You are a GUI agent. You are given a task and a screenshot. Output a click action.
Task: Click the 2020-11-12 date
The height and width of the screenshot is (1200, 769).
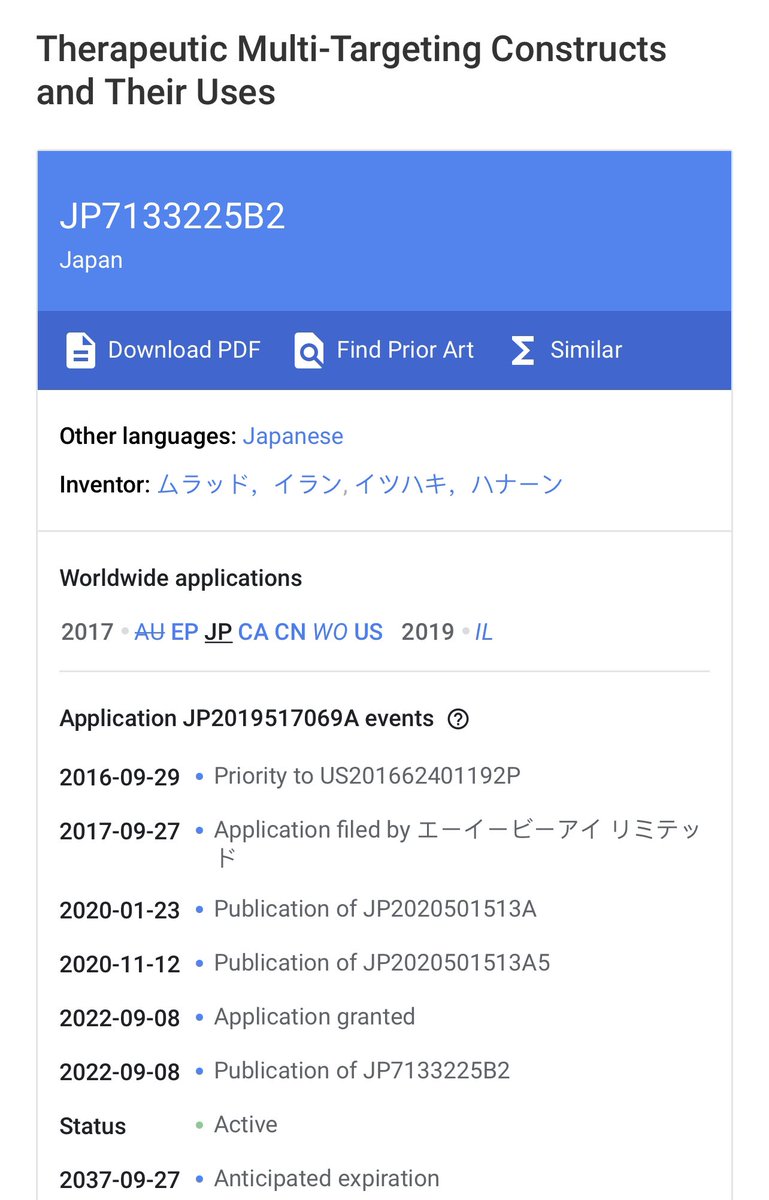pyautogui.click(x=120, y=964)
